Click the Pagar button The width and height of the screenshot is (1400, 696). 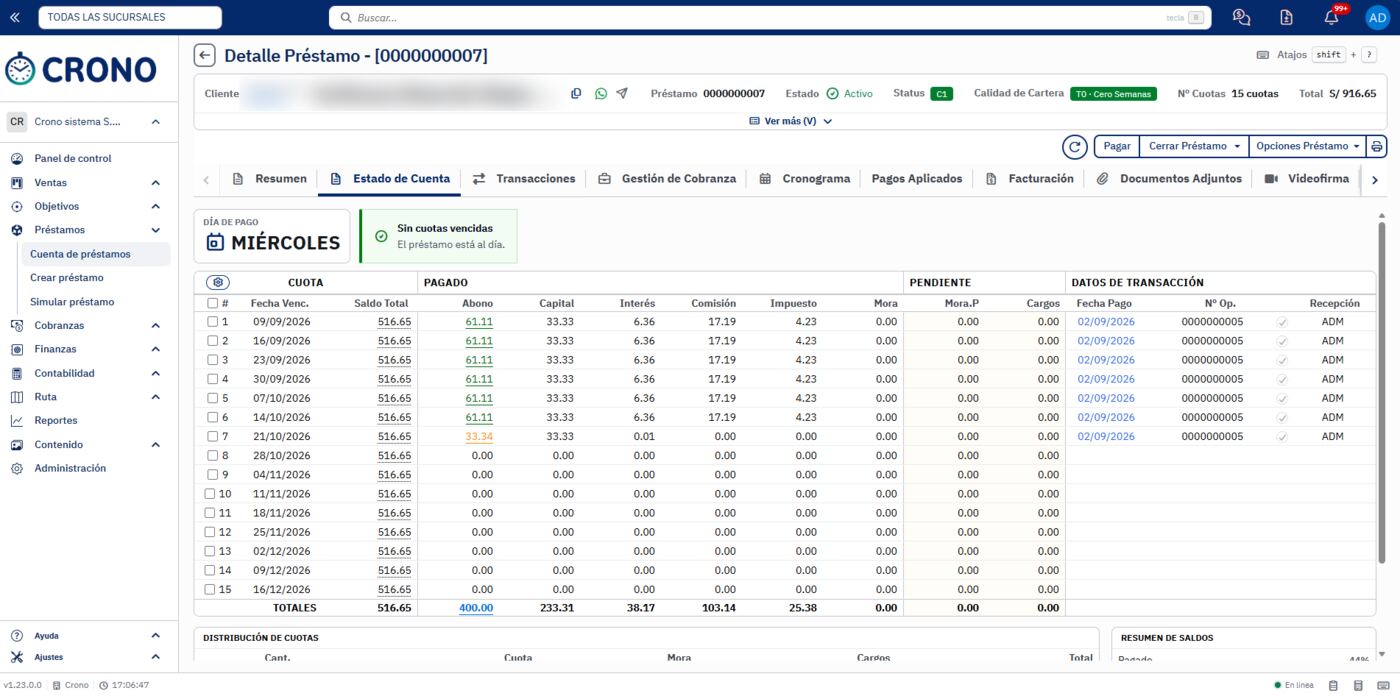coord(1117,147)
